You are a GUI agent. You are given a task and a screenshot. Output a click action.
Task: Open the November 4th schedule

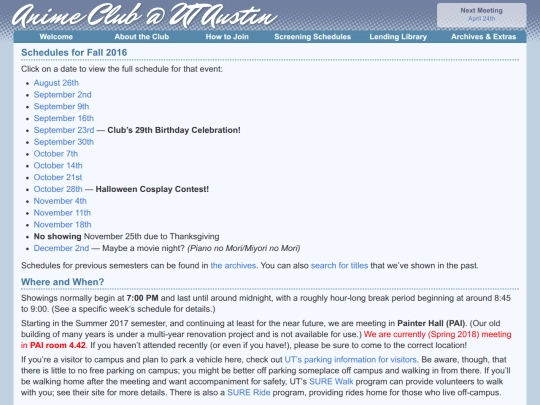click(x=60, y=201)
